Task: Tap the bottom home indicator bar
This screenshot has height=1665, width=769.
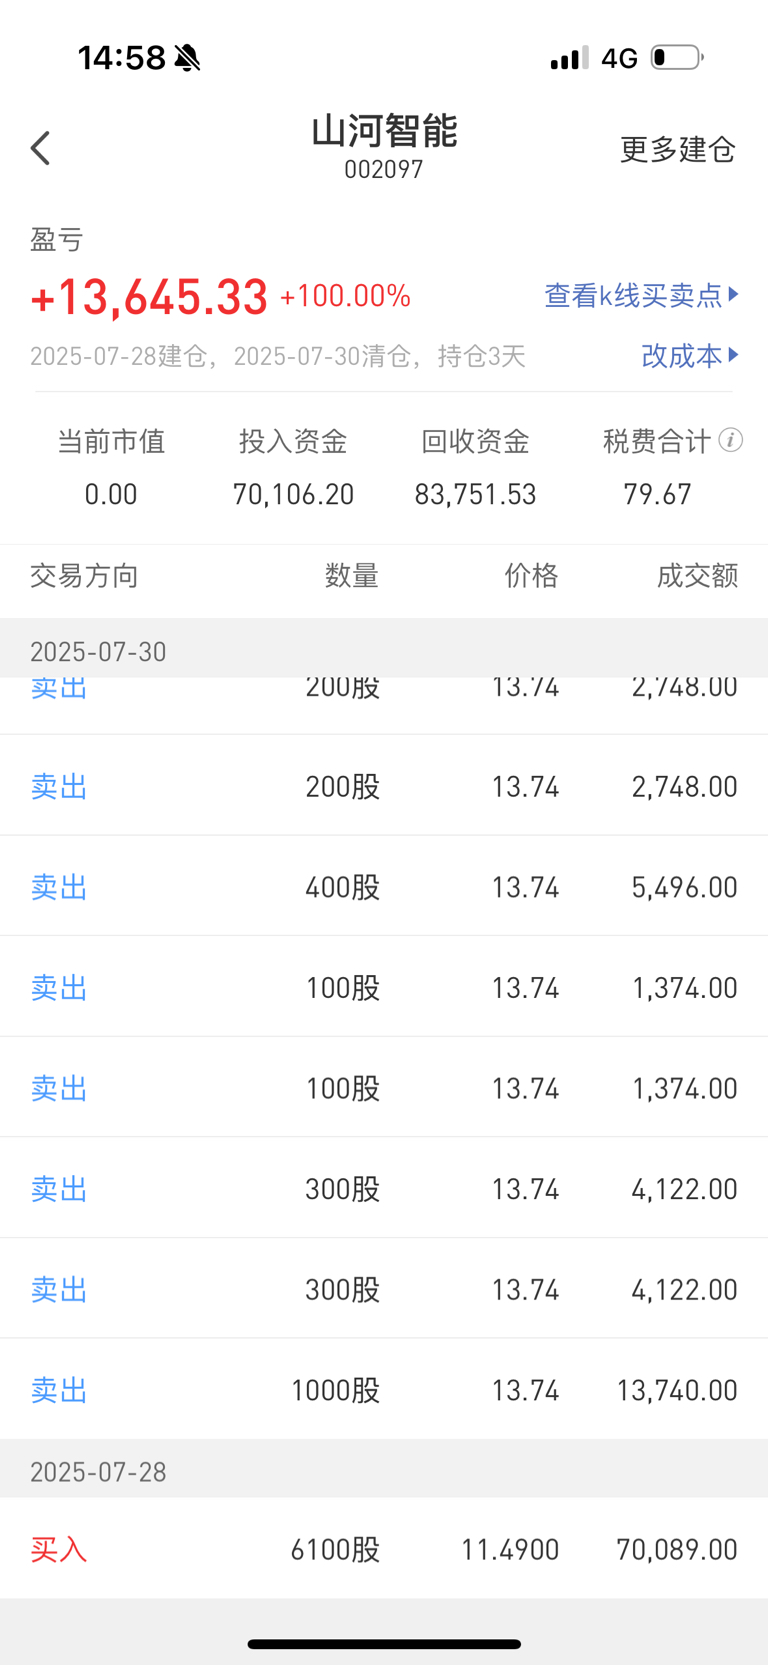Action: point(384,1644)
